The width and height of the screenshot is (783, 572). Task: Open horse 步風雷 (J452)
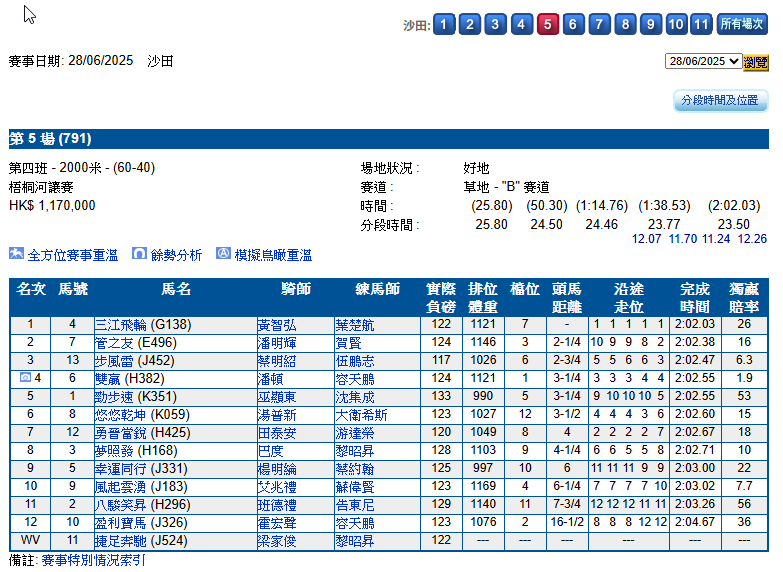(x=134, y=361)
